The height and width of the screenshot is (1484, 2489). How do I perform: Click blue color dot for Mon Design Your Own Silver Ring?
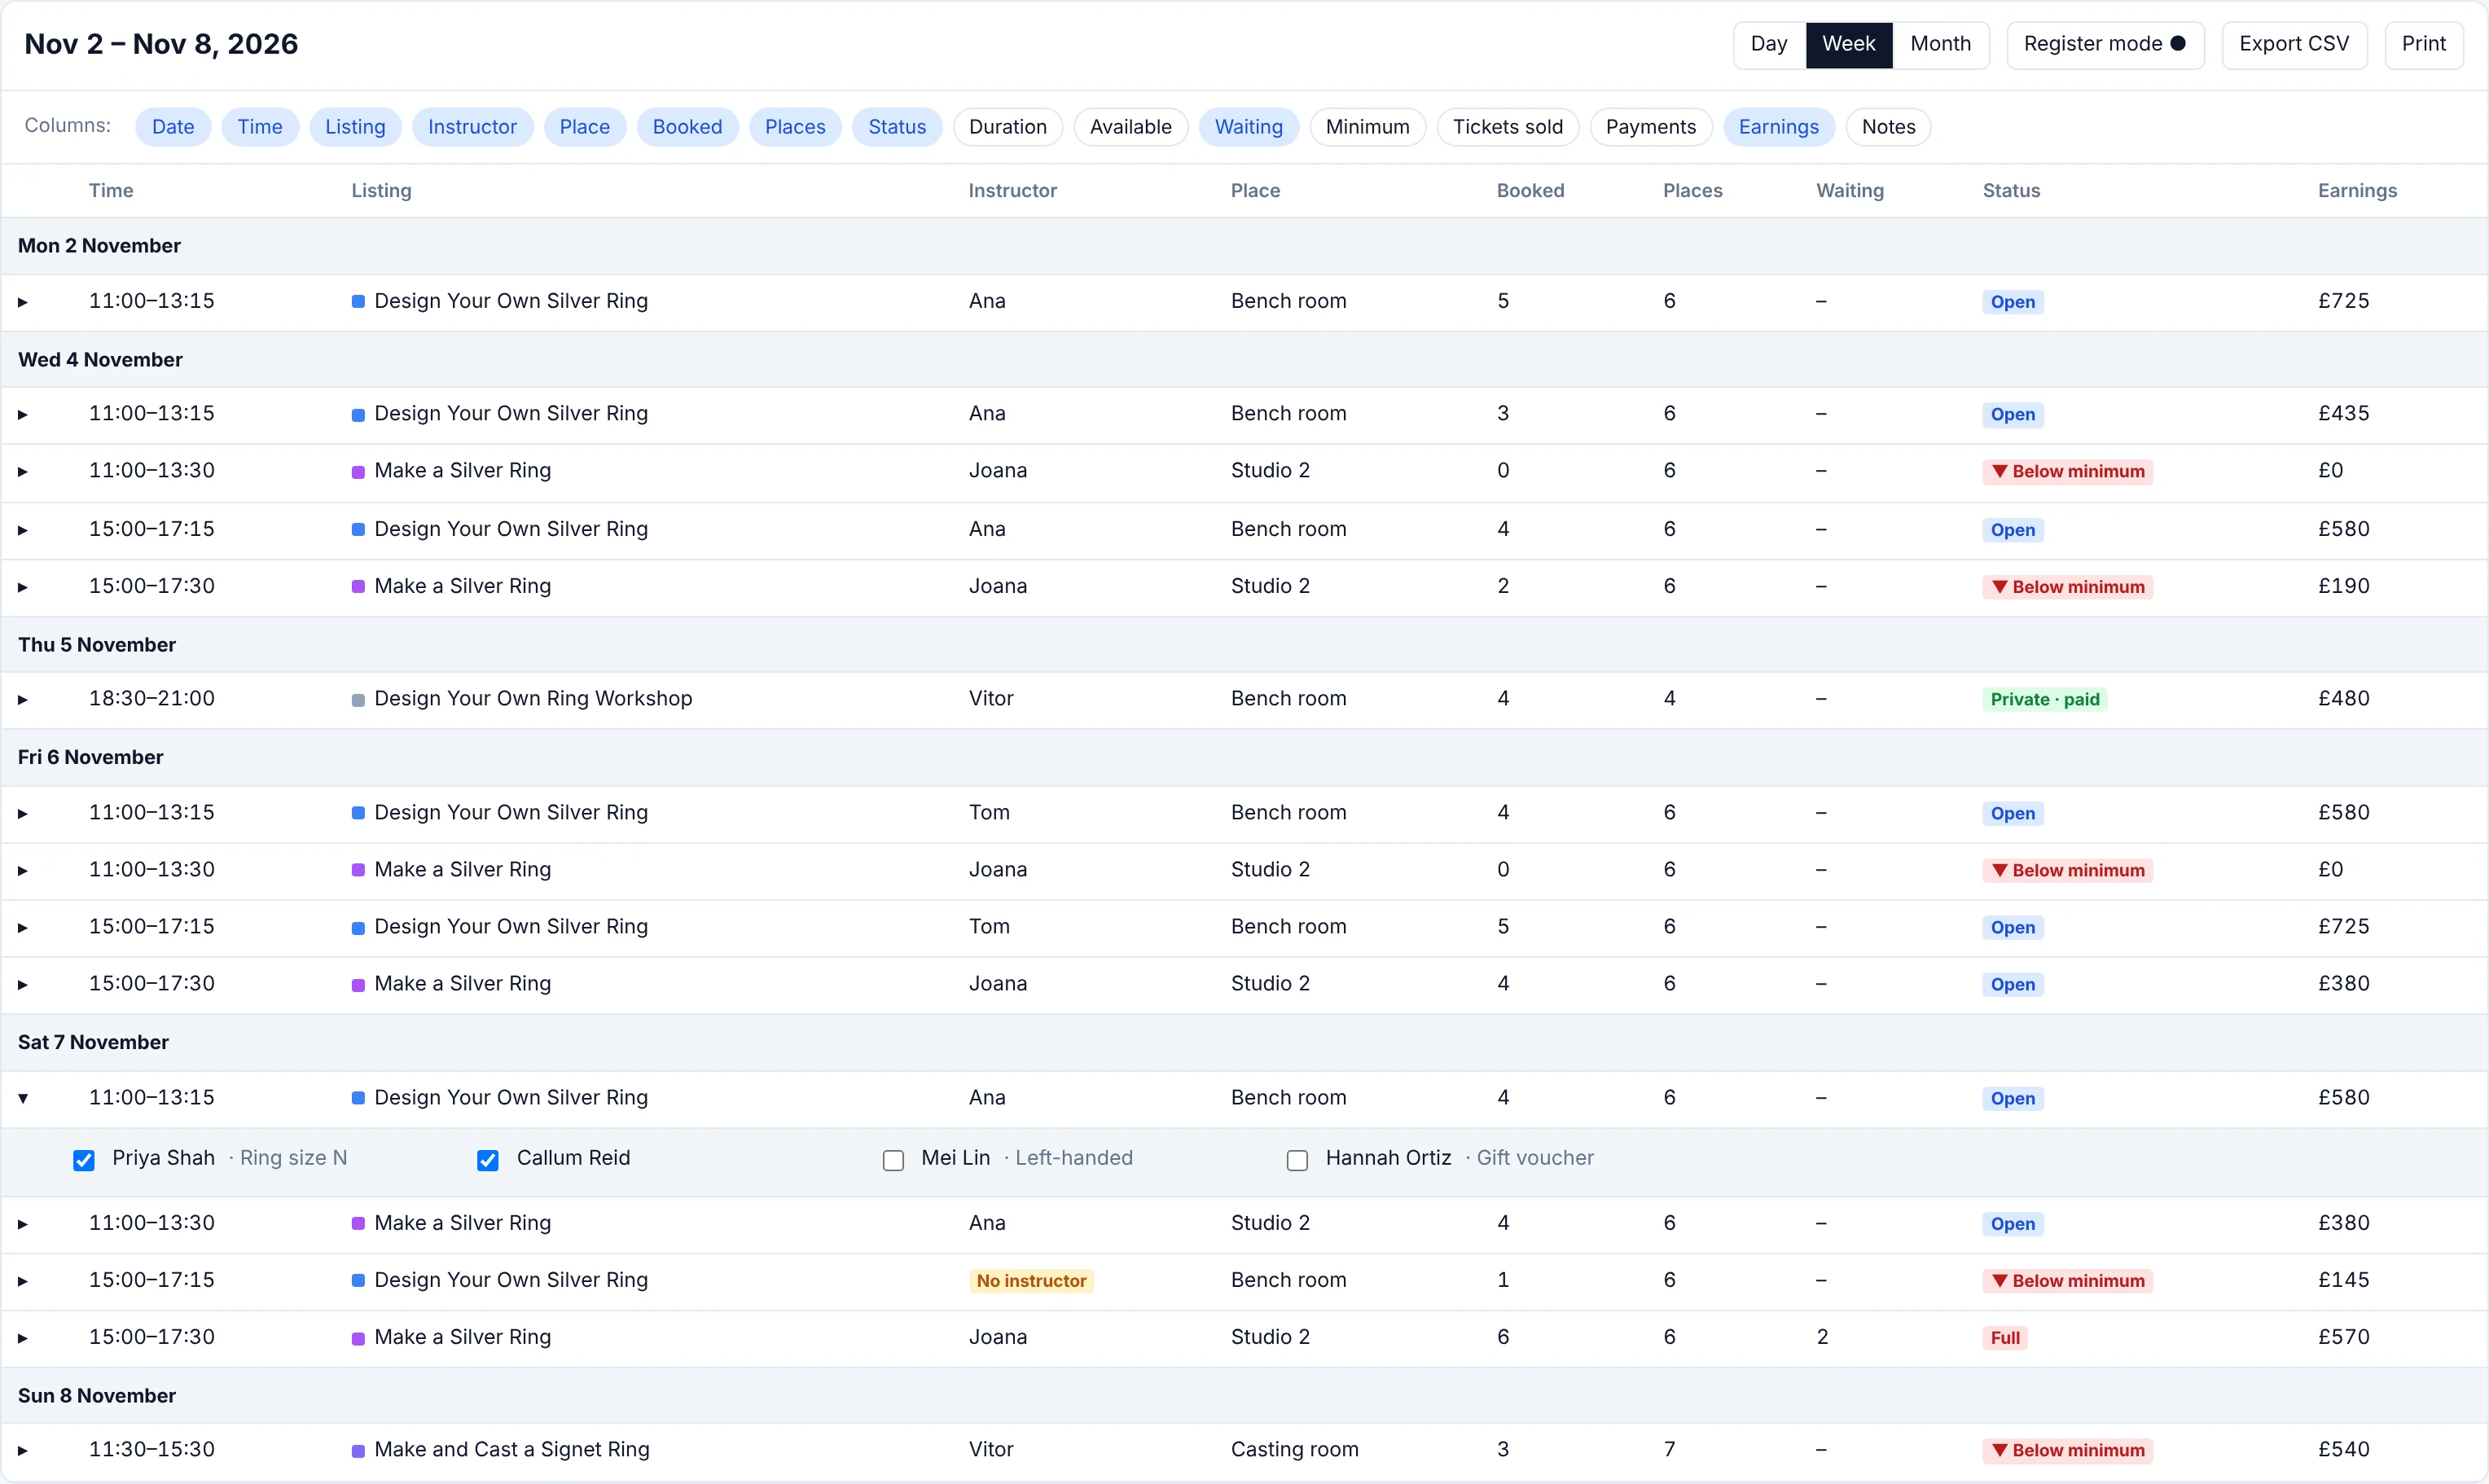(358, 302)
